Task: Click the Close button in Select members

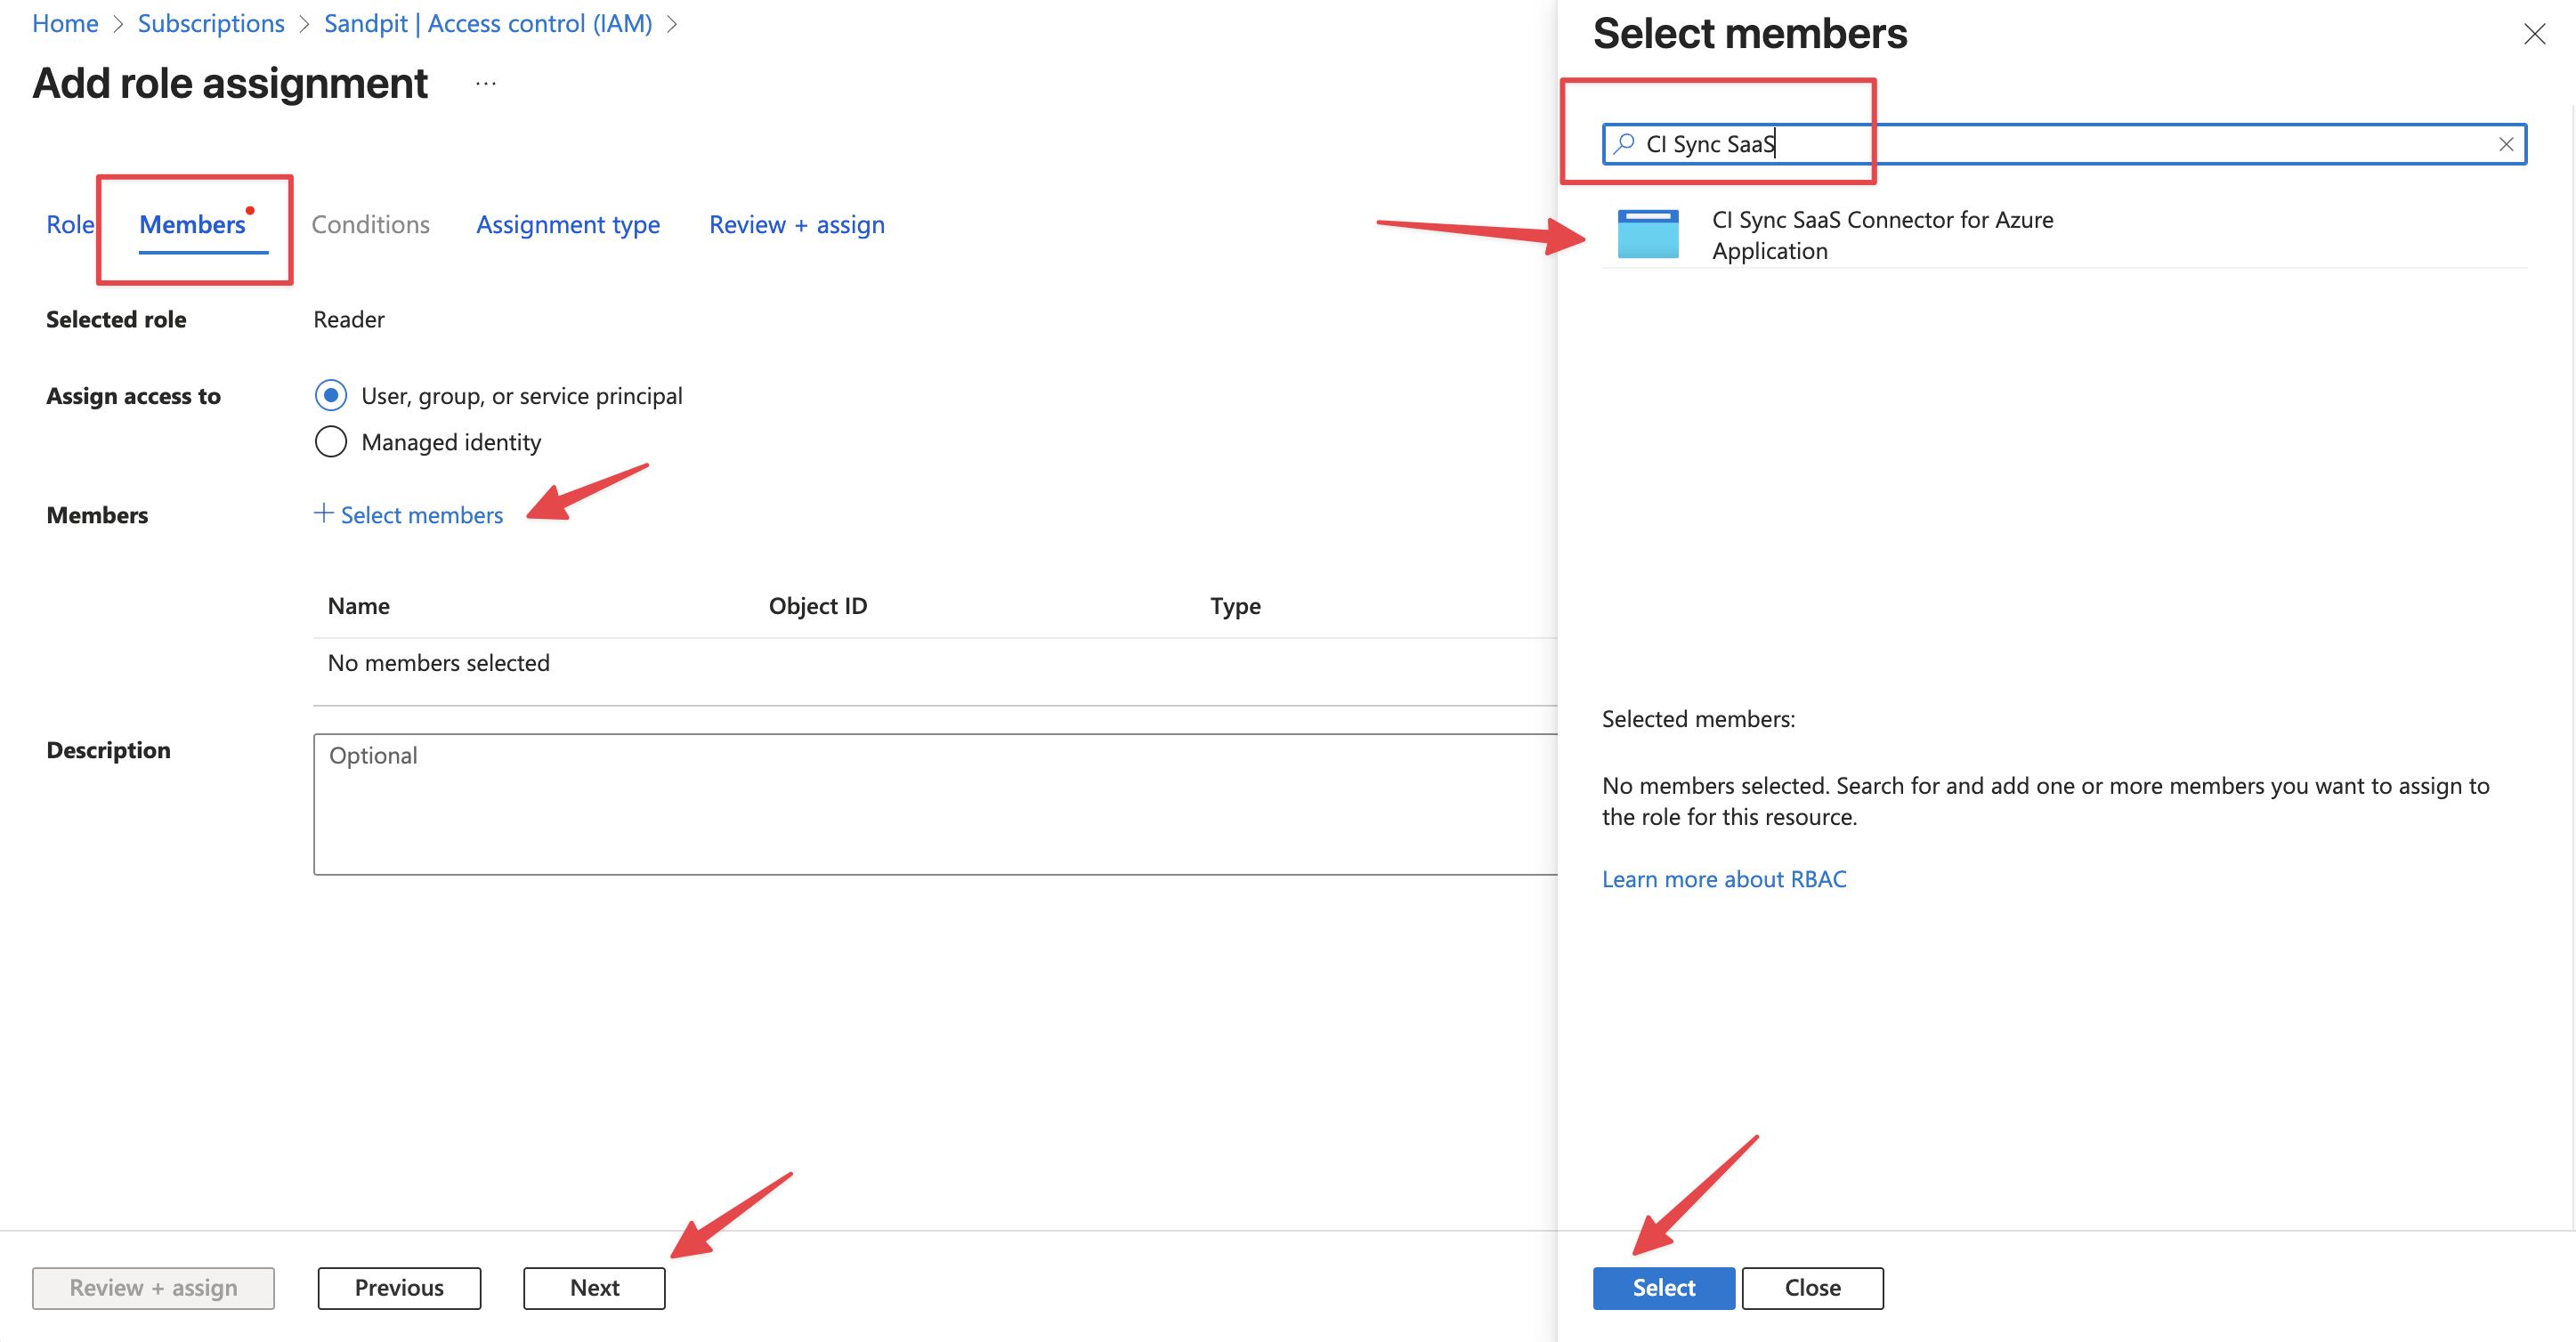Action: pos(1812,1288)
